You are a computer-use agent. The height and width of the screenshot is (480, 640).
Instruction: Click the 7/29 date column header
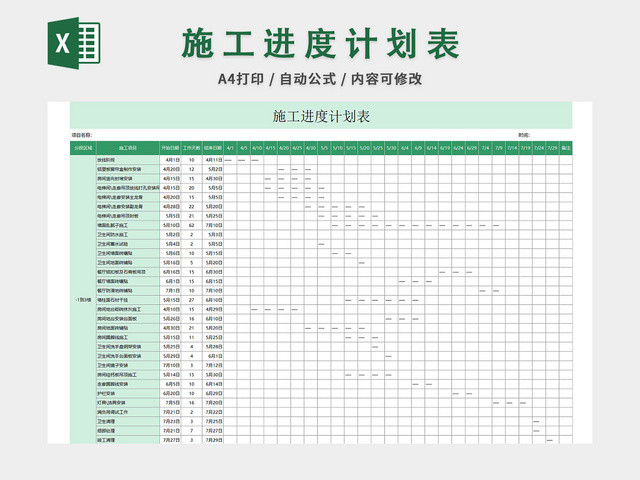coord(553,148)
